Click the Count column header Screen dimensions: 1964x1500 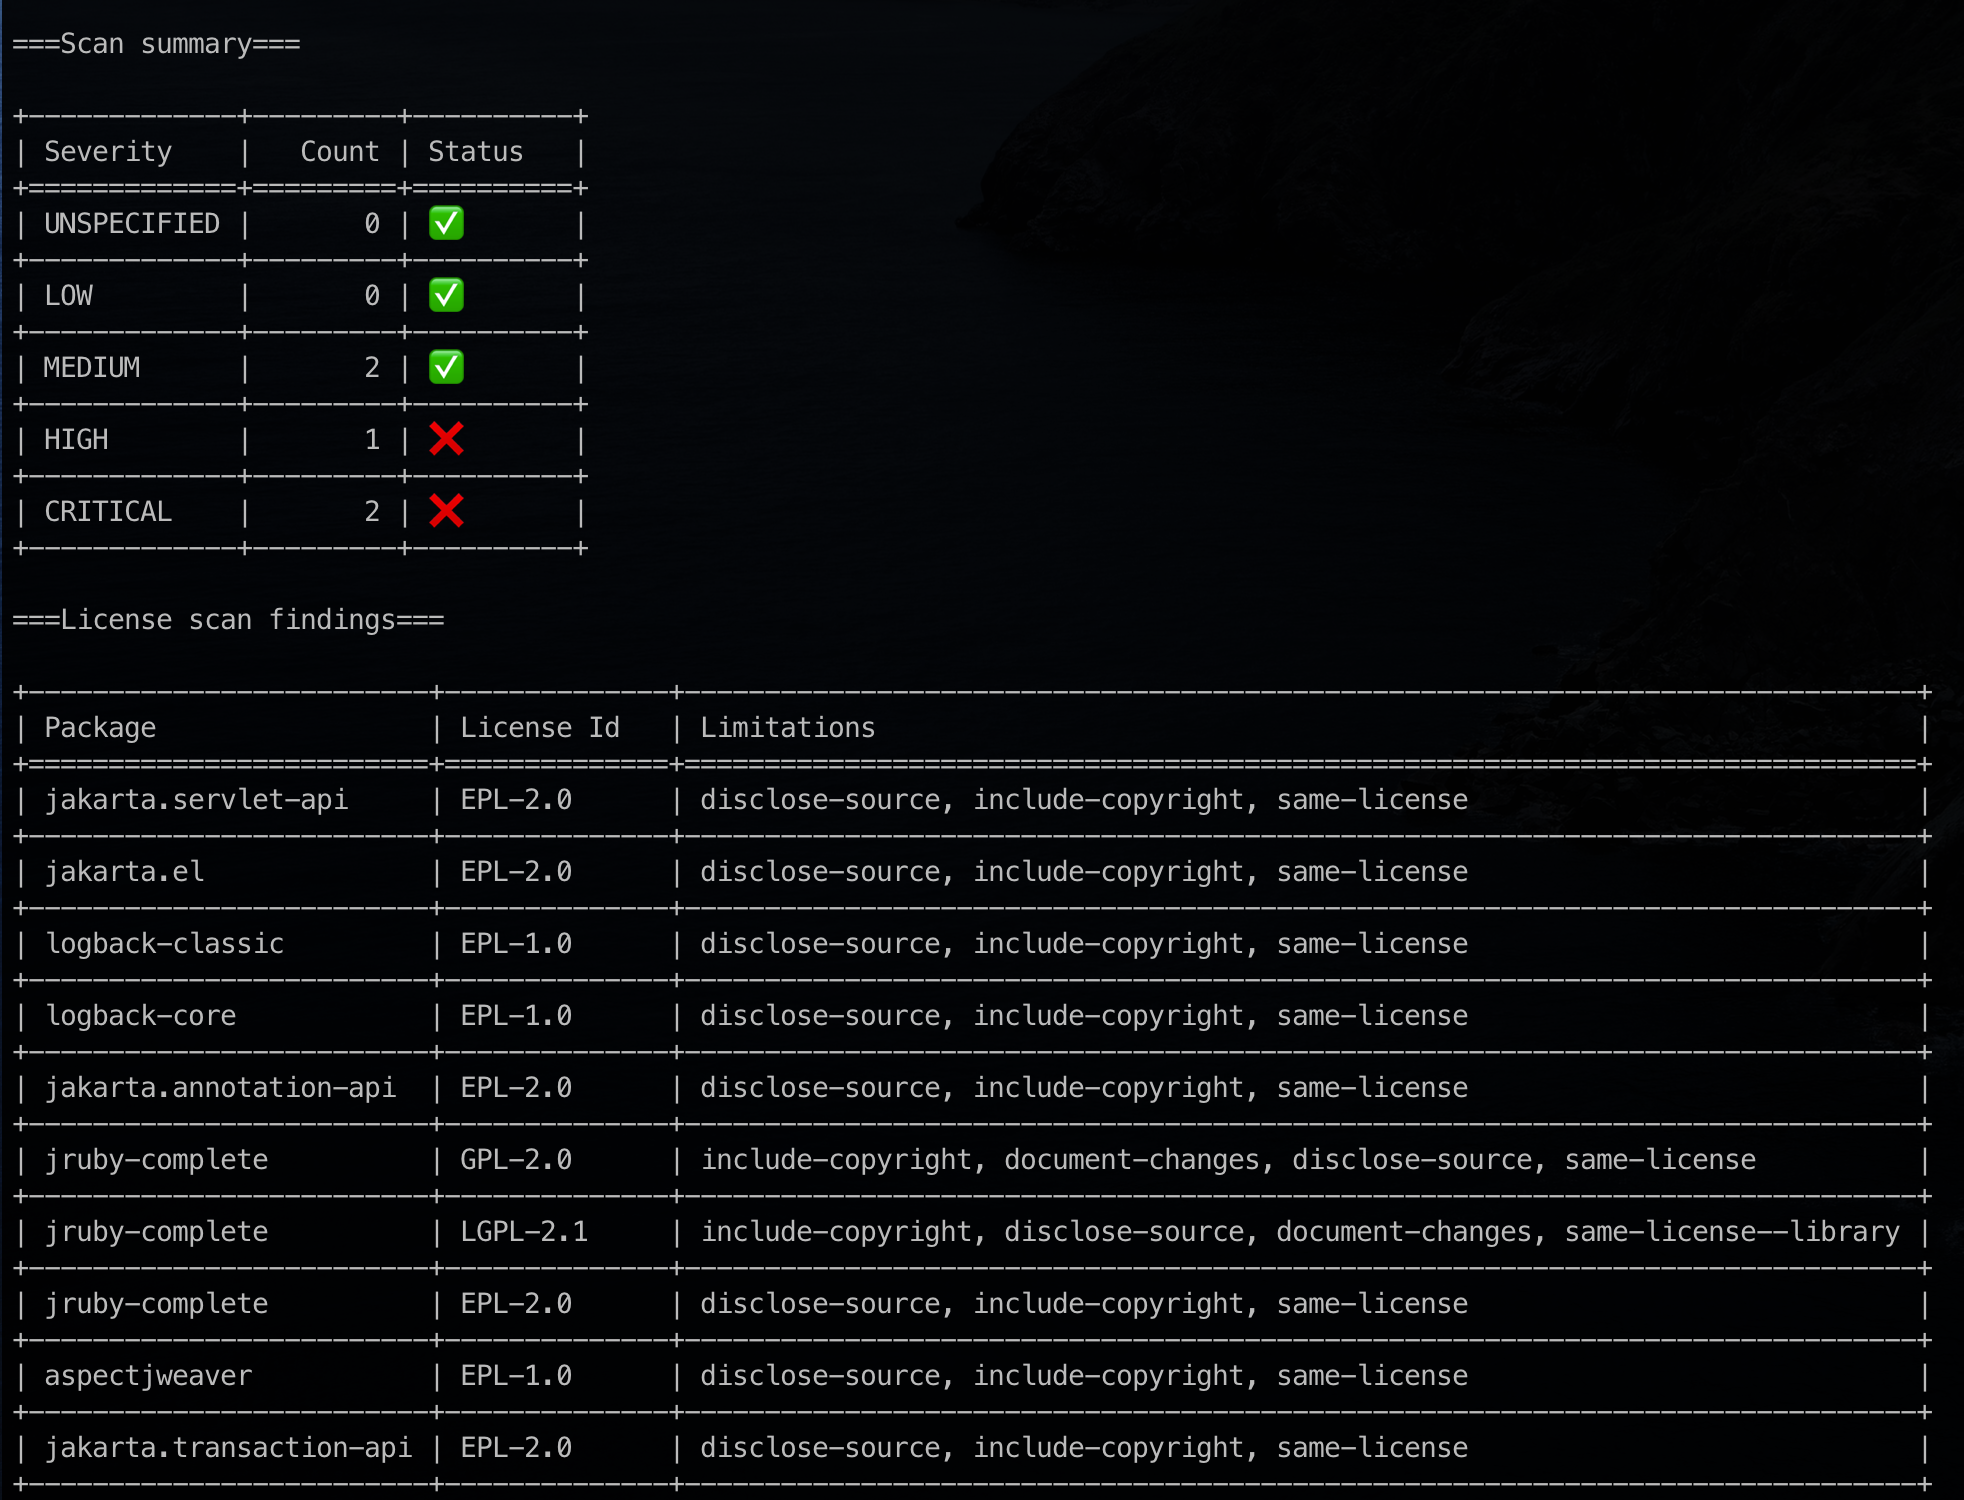click(340, 152)
